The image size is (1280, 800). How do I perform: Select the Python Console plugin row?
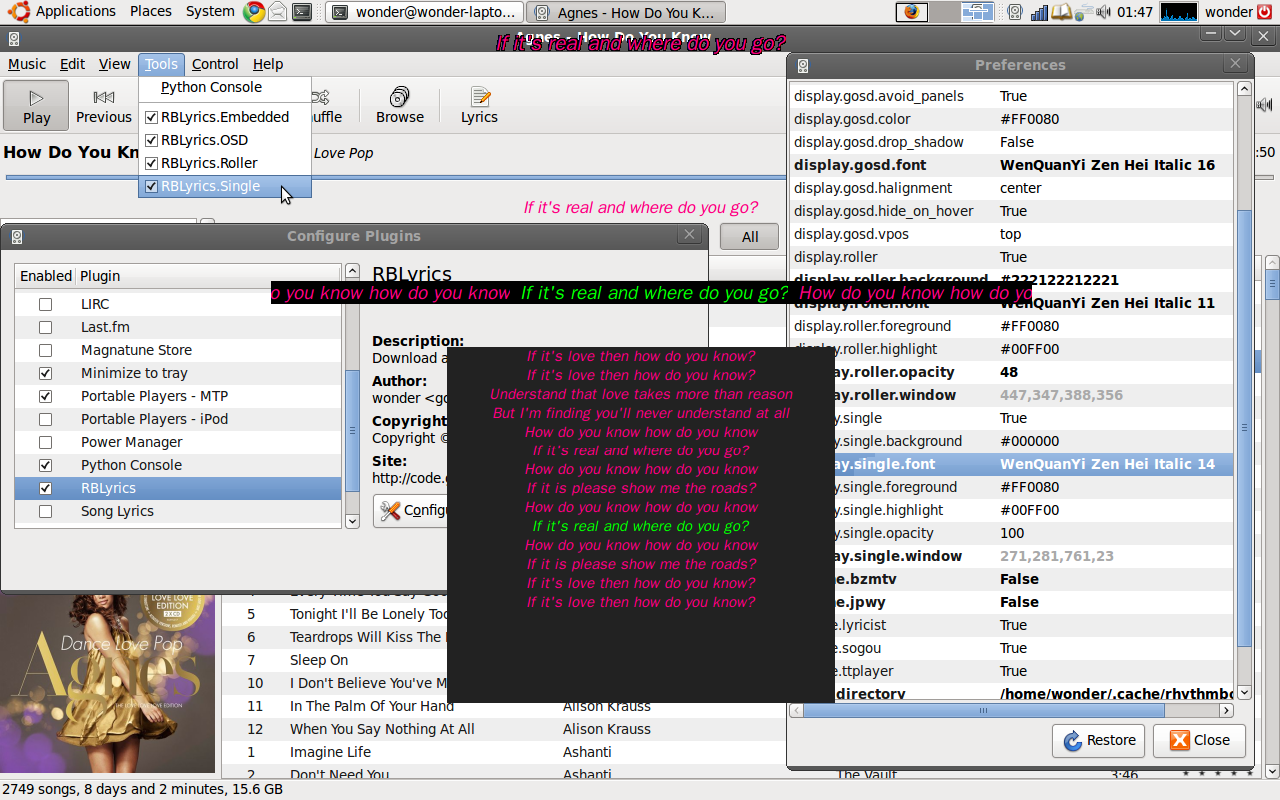(x=178, y=465)
